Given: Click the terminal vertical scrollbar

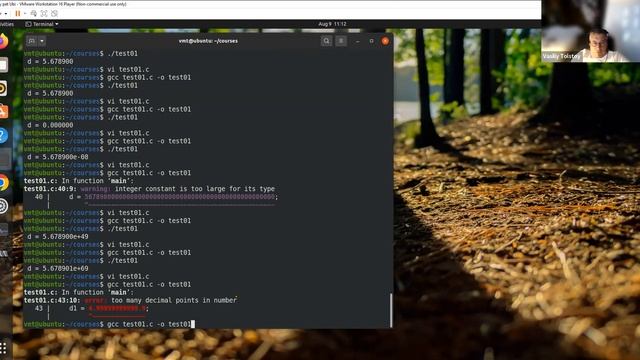Looking at the screenshot, I should pyautogui.click(x=391, y=310).
